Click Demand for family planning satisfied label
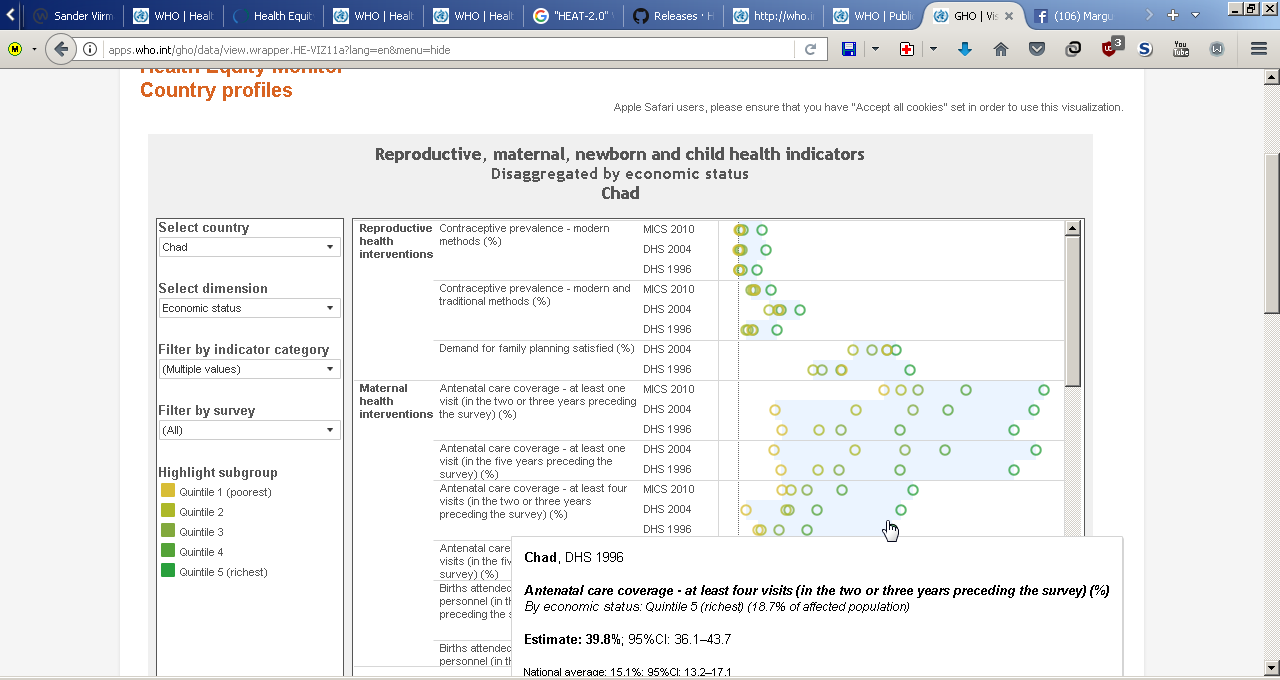Screen dimensions: 1280x680 (537, 348)
